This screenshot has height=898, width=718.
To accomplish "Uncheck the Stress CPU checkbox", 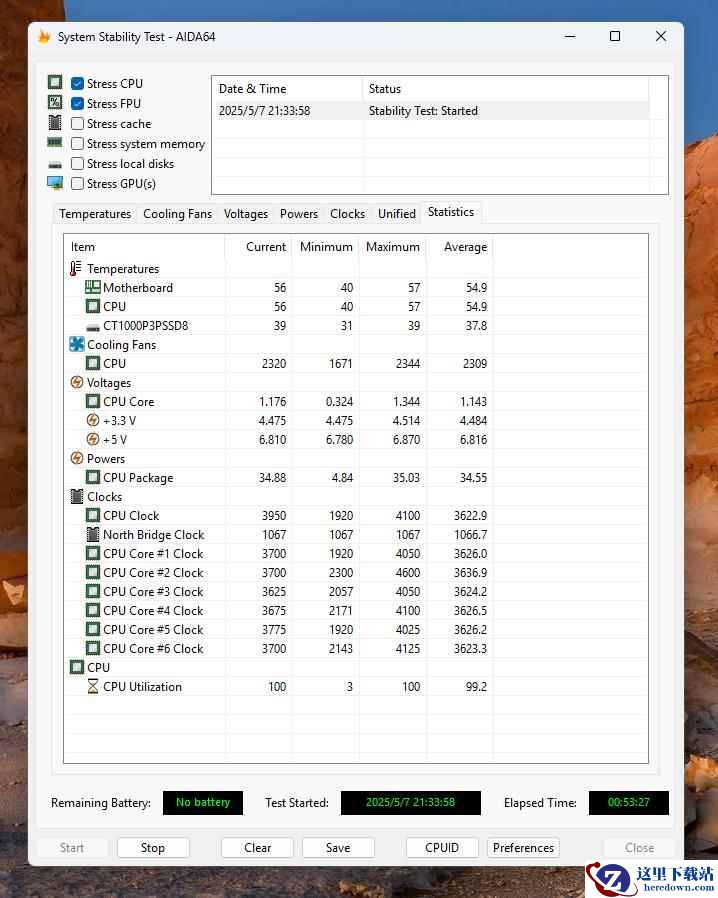I will point(77,84).
